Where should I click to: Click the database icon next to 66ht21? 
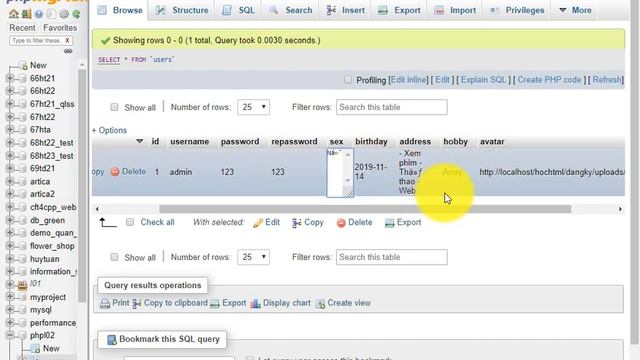[x=22, y=78]
